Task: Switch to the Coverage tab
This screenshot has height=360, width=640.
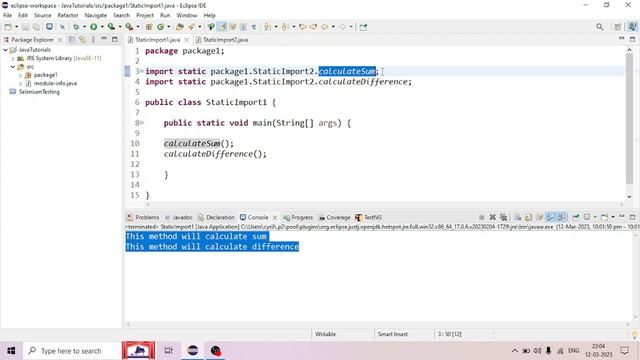Action: pyautogui.click(x=334, y=217)
